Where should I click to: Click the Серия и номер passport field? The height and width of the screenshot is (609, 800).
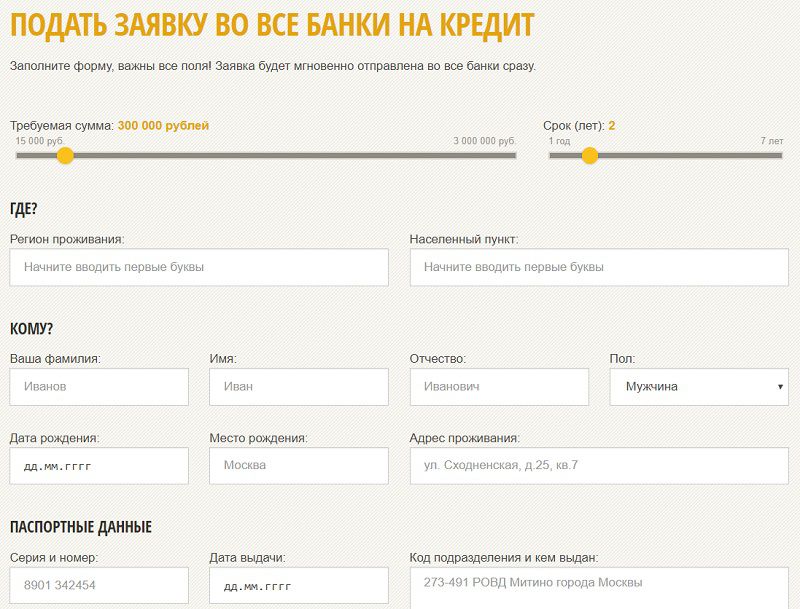click(99, 586)
